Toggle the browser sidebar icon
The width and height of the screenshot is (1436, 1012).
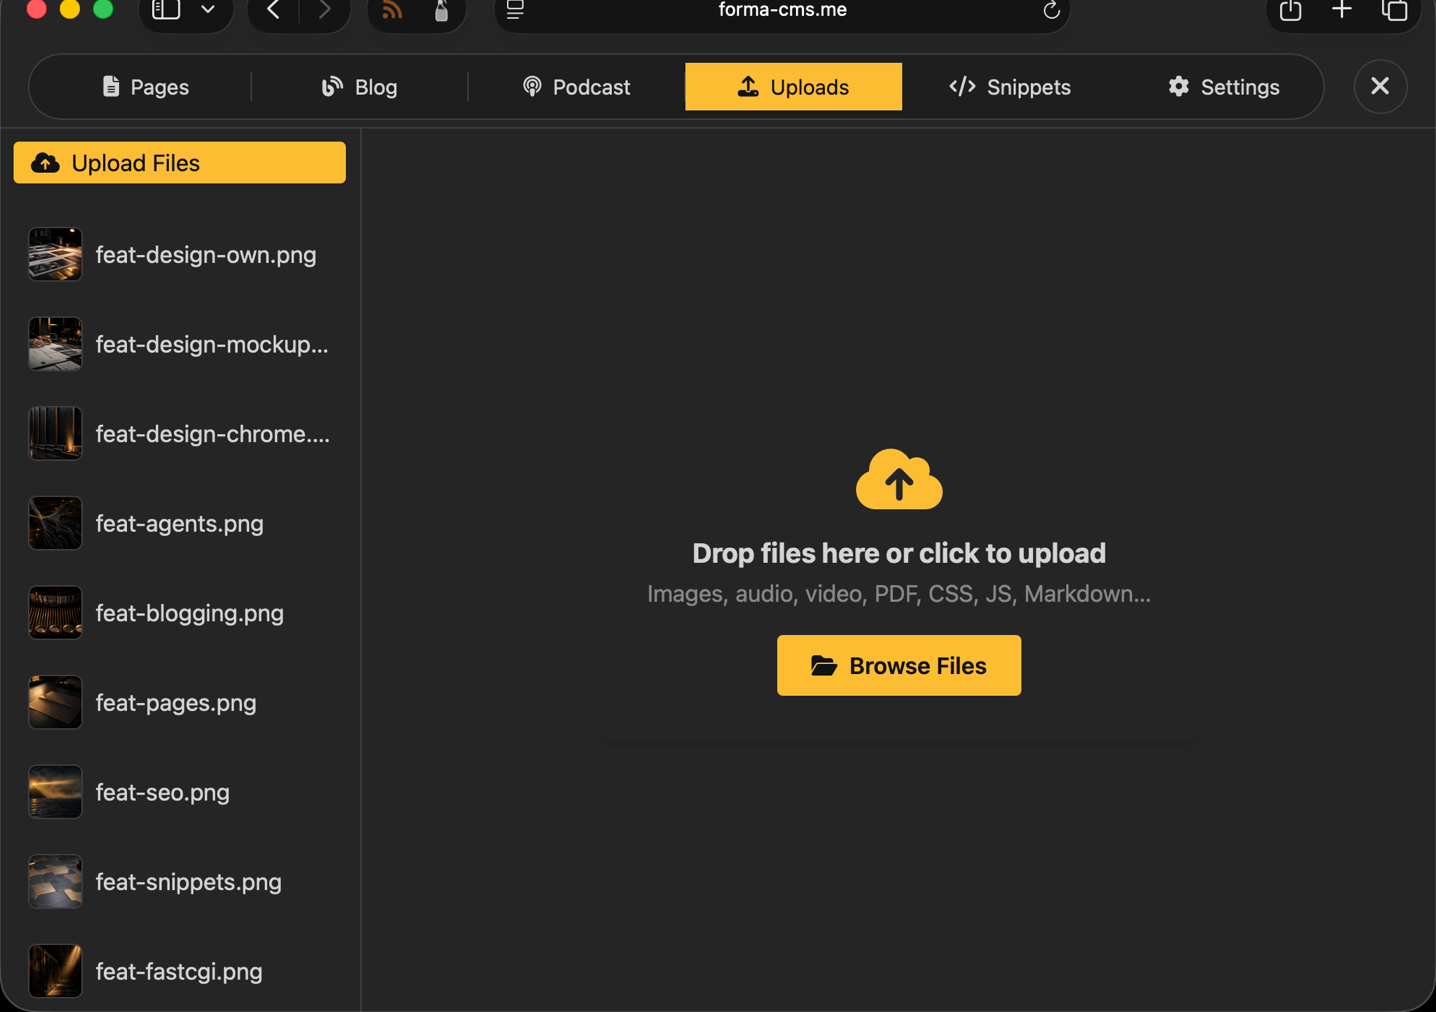tap(166, 10)
